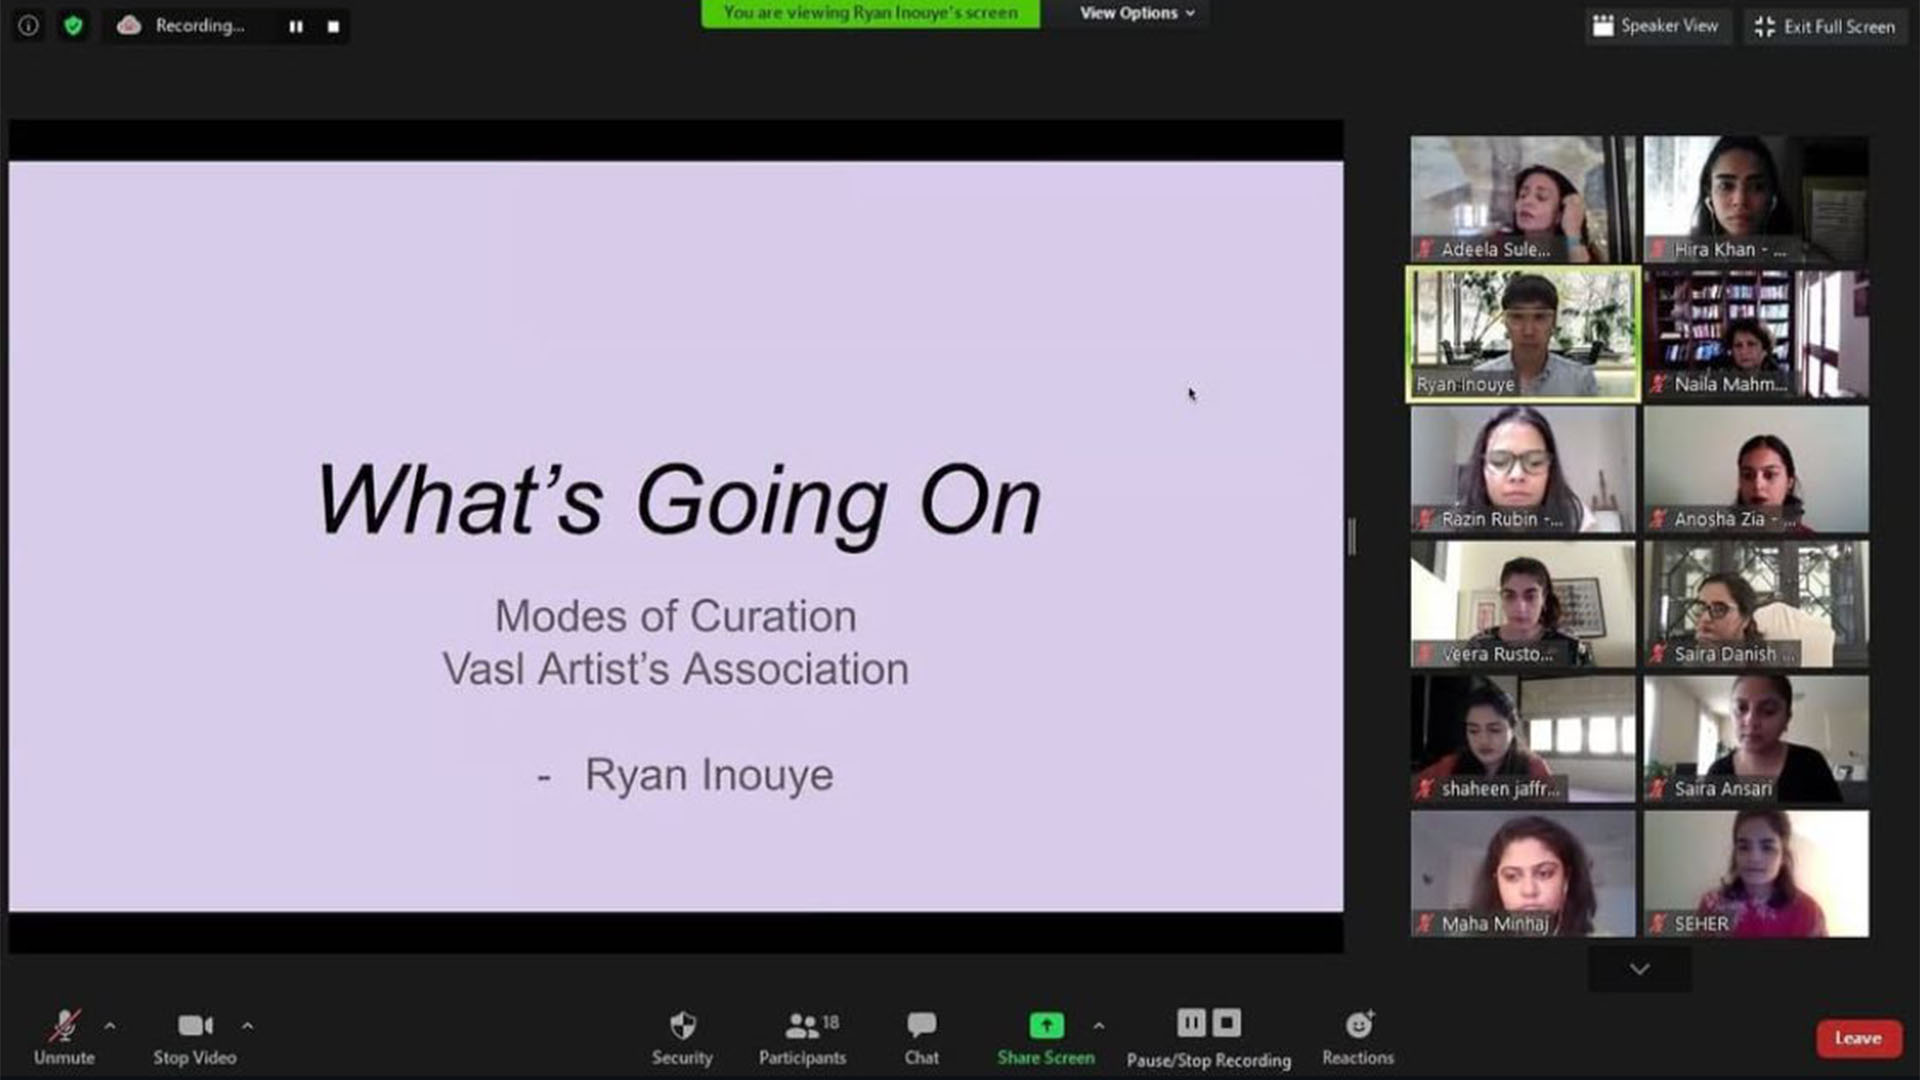This screenshot has height=1080, width=1920.
Task: Expand video options arrow beside Stop Video
Action: click(x=247, y=1026)
